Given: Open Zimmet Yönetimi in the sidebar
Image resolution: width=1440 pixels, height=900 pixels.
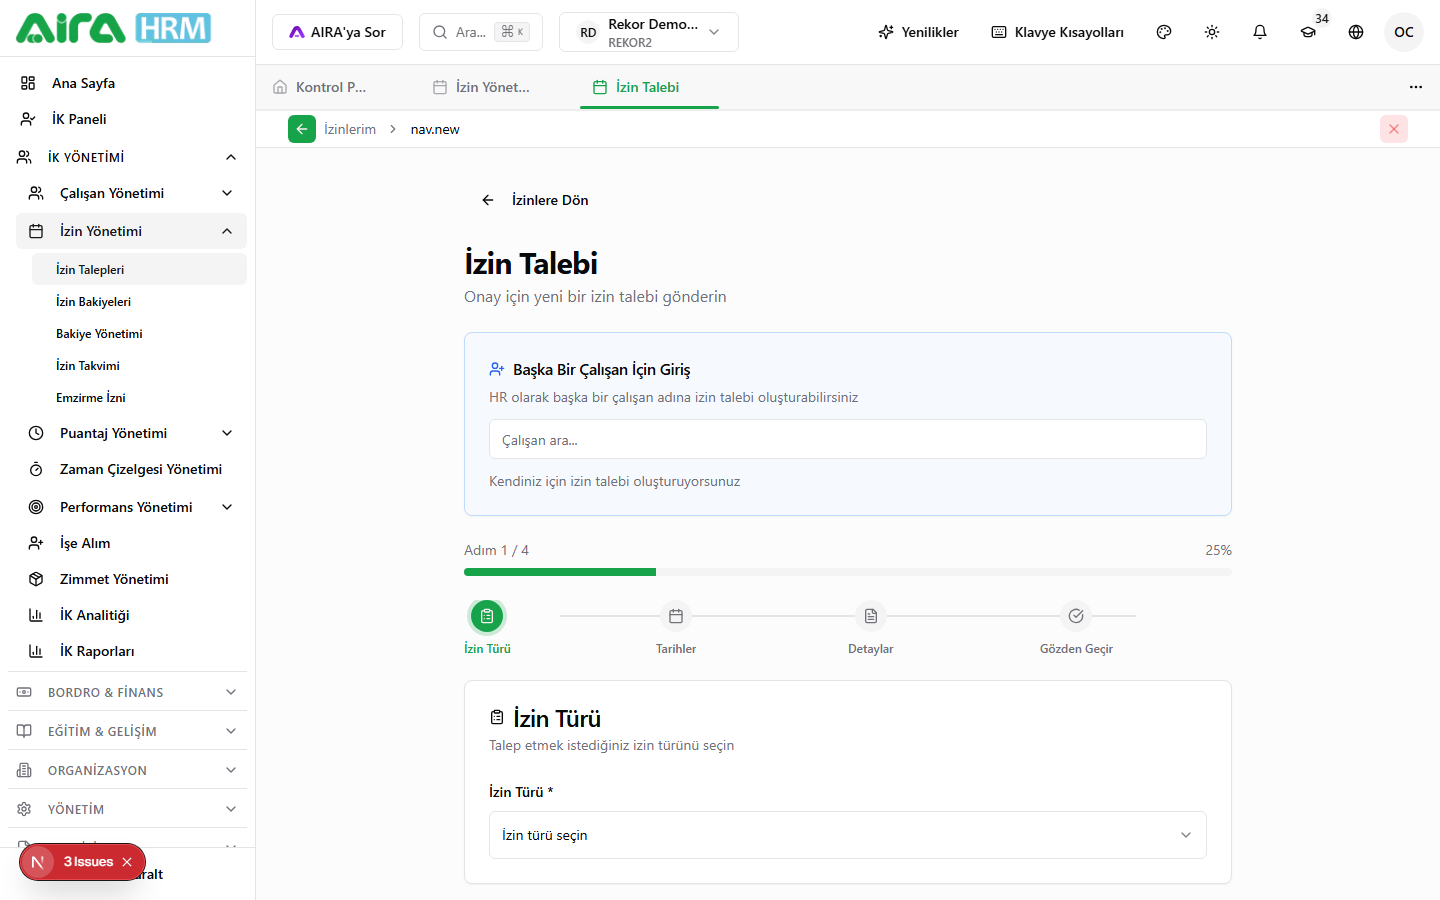Looking at the screenshot, I should pyautogui.click(x=131, y=579).
